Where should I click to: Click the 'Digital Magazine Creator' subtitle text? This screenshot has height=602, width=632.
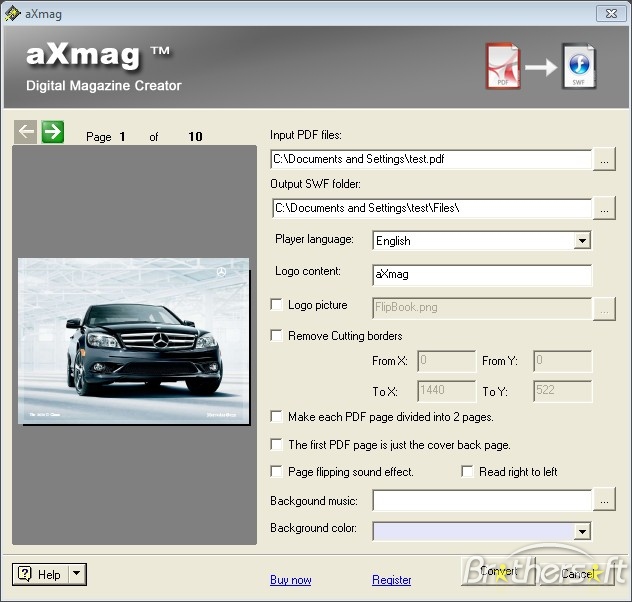point(104,85)
